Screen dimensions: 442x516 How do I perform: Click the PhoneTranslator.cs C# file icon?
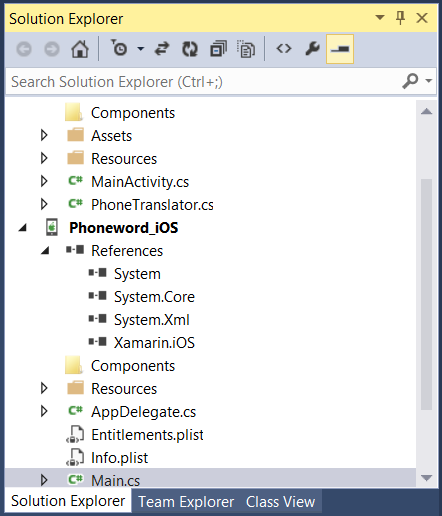[x=75, y=204]
